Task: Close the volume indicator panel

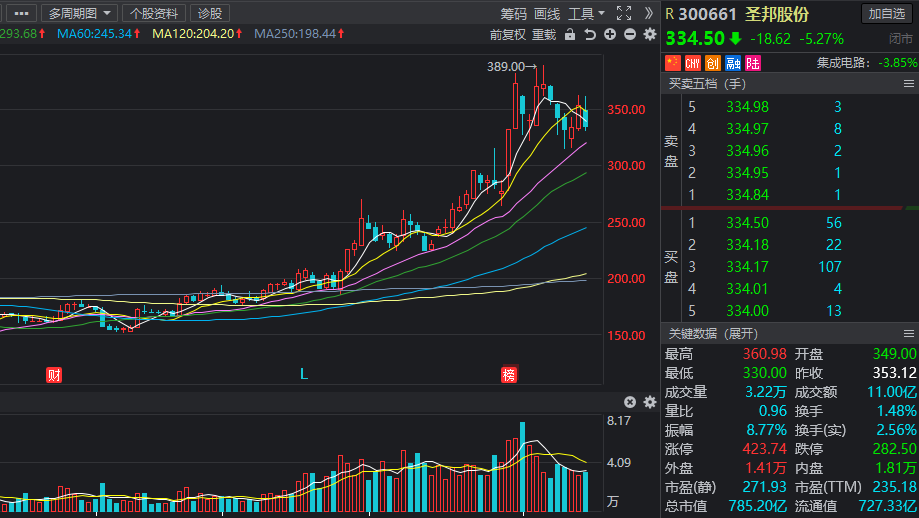Action: click(x=630, y=402)
